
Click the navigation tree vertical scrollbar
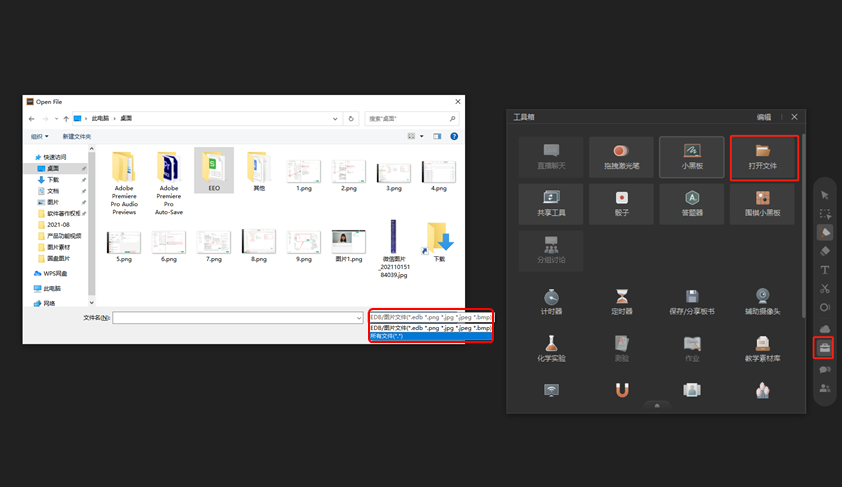pos(91,226)
